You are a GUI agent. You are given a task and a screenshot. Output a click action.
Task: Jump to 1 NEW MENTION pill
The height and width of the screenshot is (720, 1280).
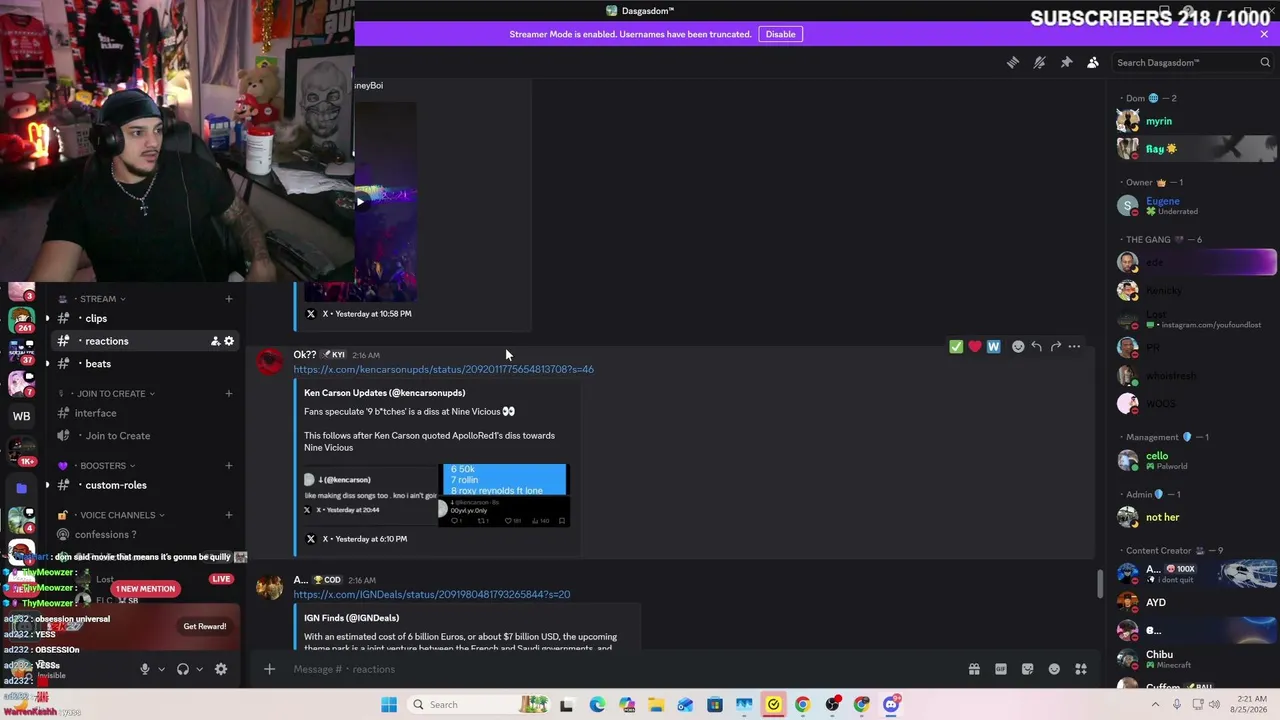pyautogui.click(x=145, y=589)
